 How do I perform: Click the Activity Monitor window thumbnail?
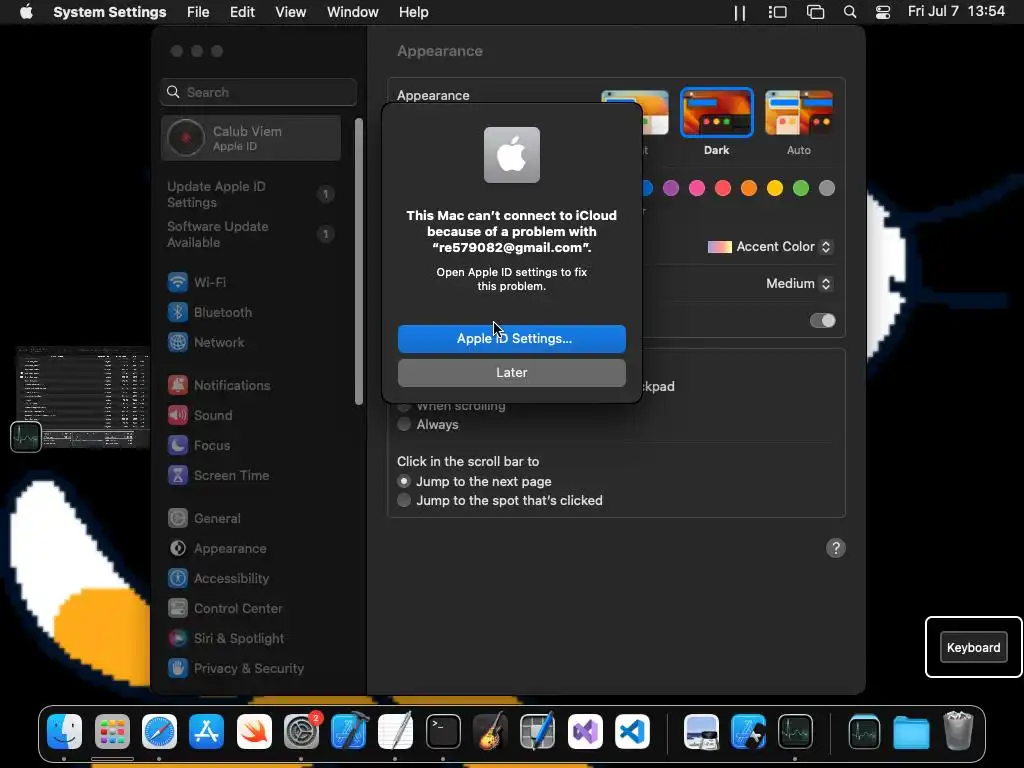83,398
